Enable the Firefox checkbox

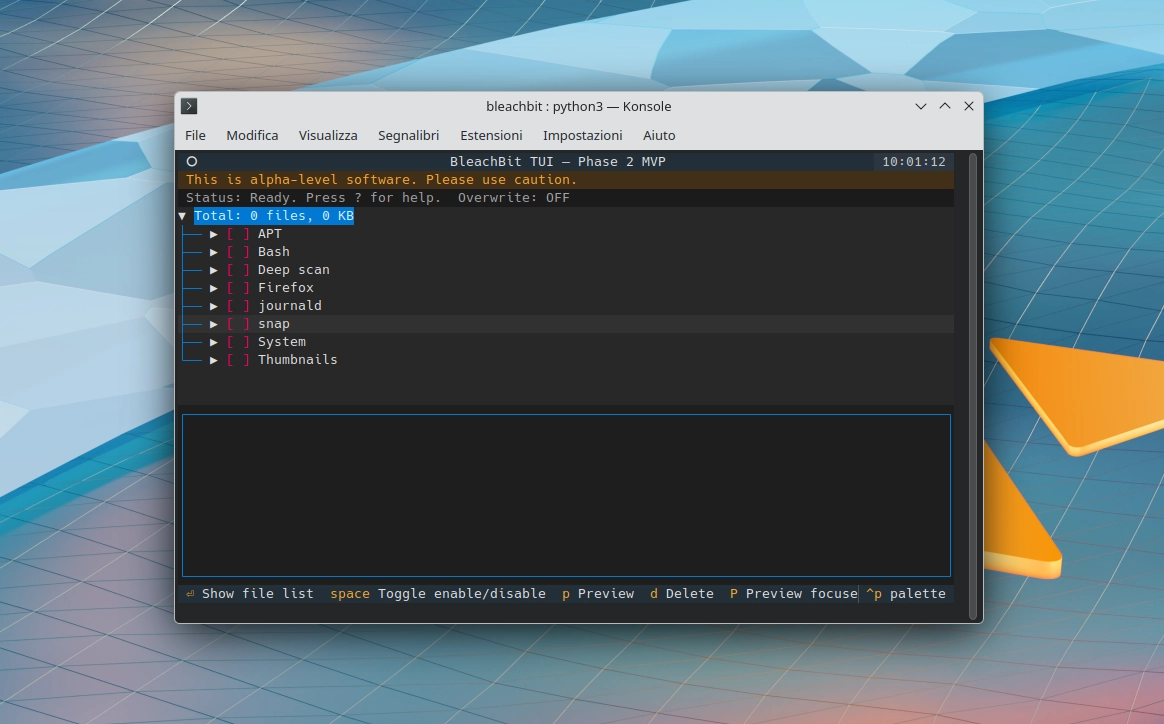tap(238, 287)
